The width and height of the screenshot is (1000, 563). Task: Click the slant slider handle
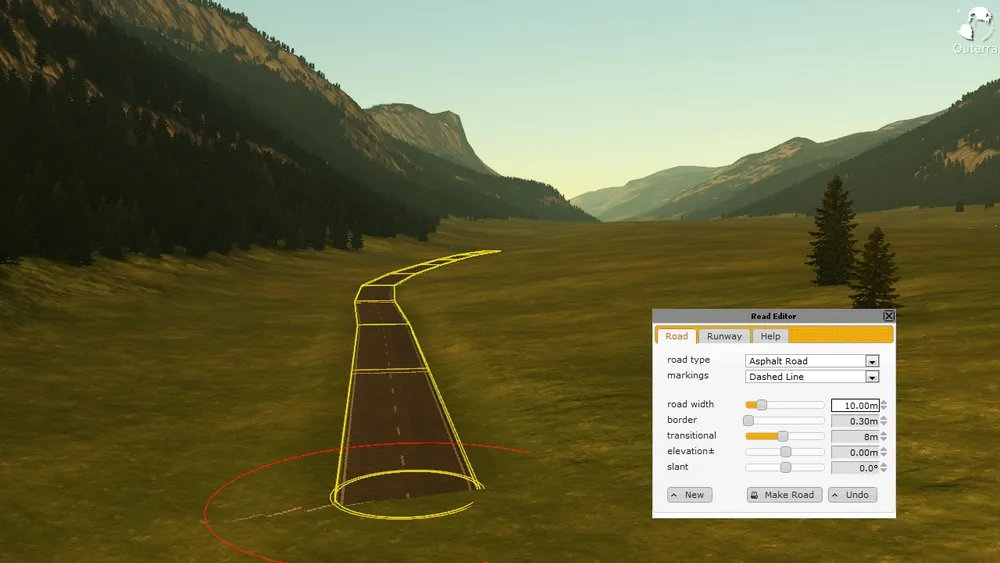[x=786, y=467]
